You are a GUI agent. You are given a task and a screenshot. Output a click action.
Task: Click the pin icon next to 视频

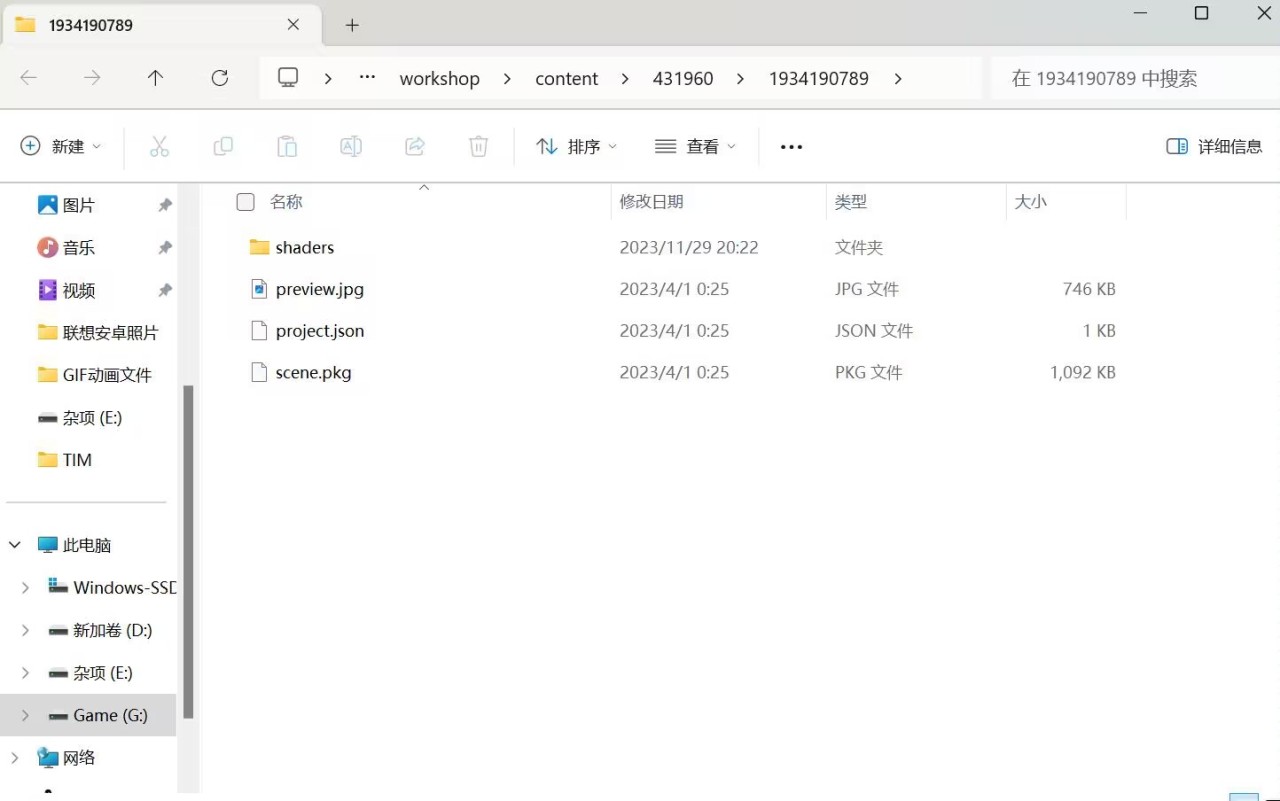[165, 291]
